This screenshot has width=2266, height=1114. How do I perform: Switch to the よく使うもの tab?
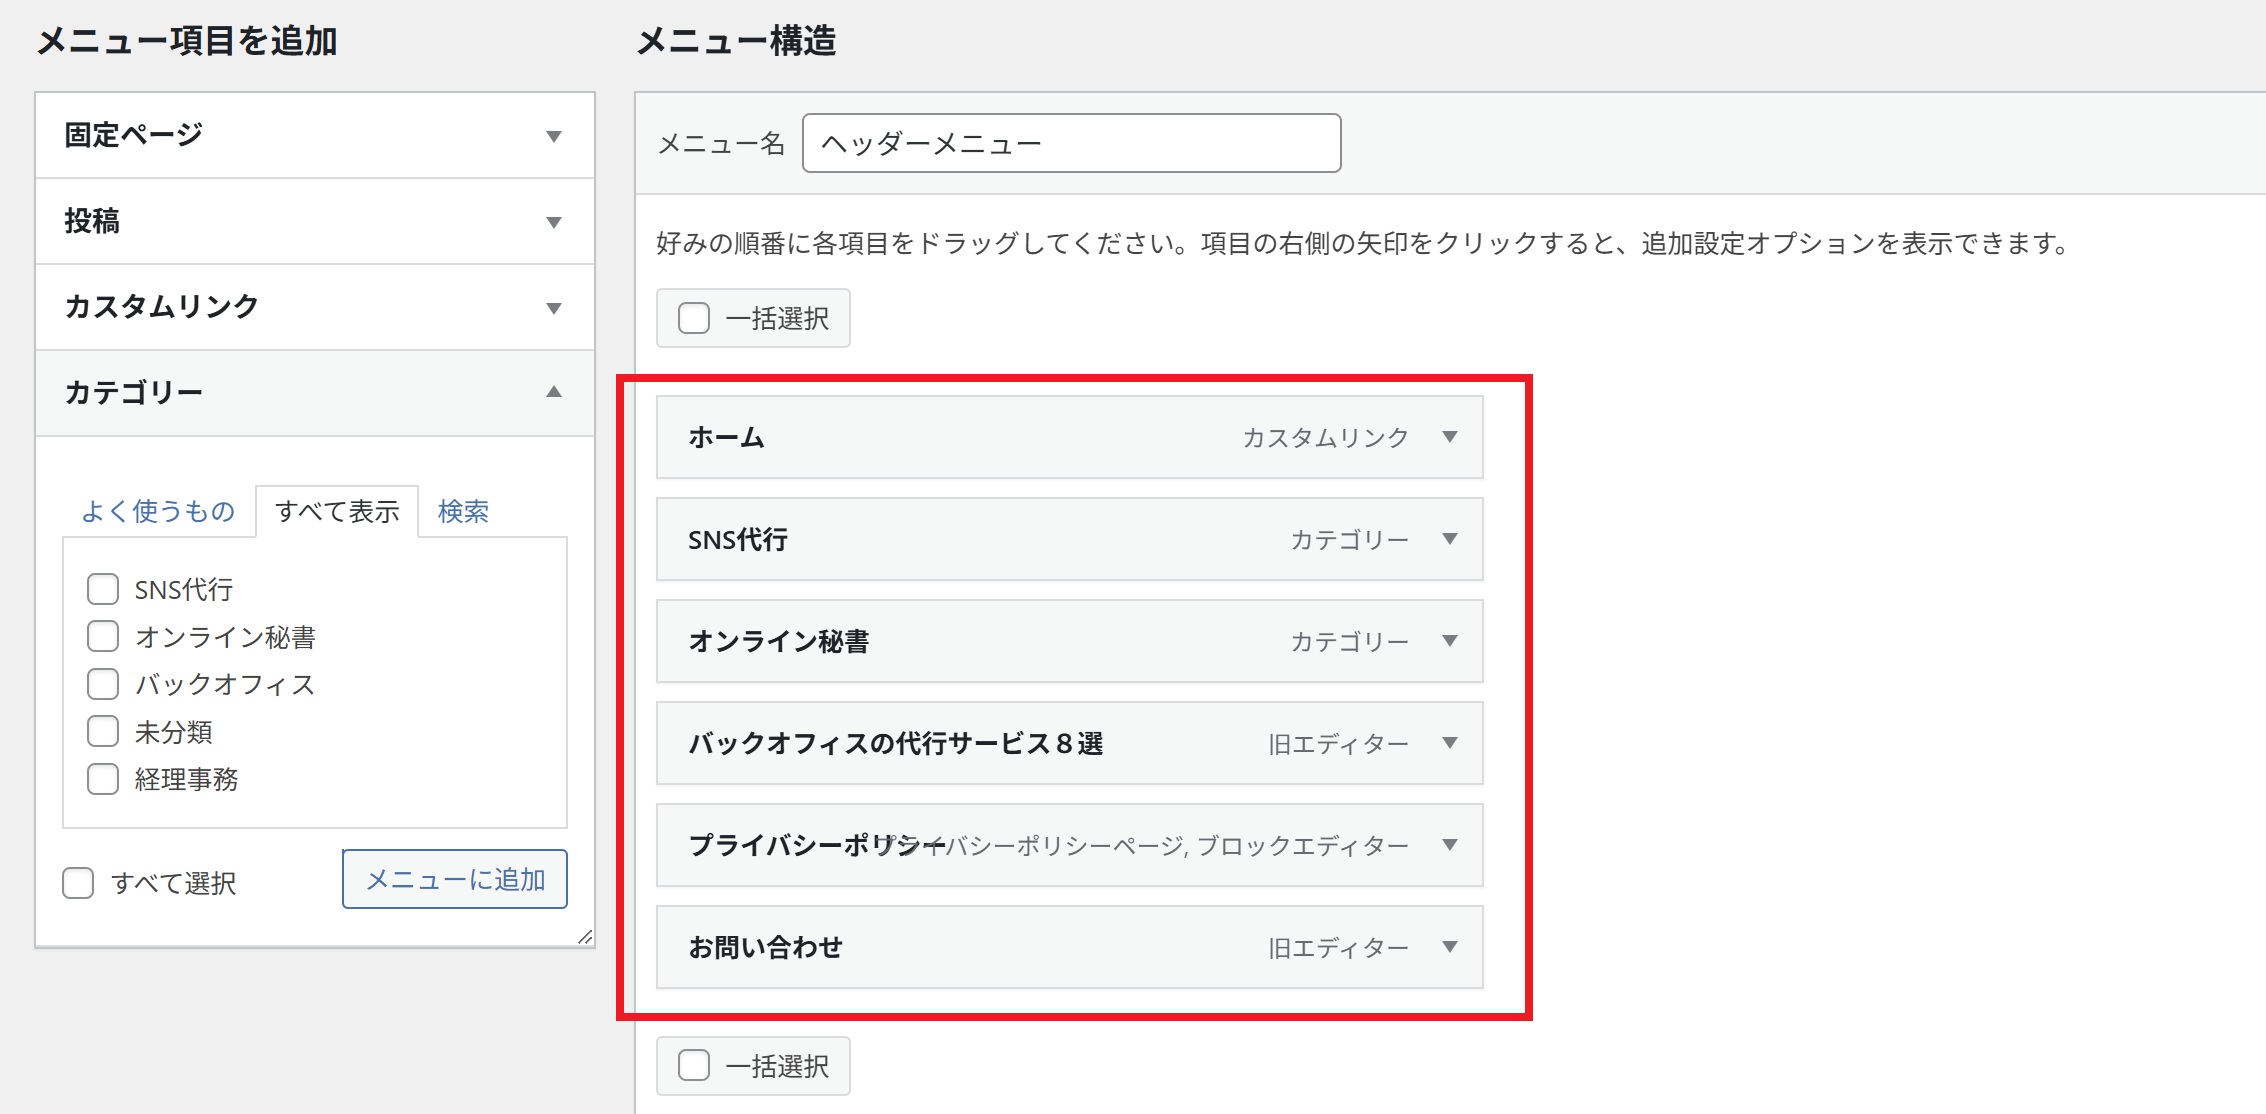158,511
